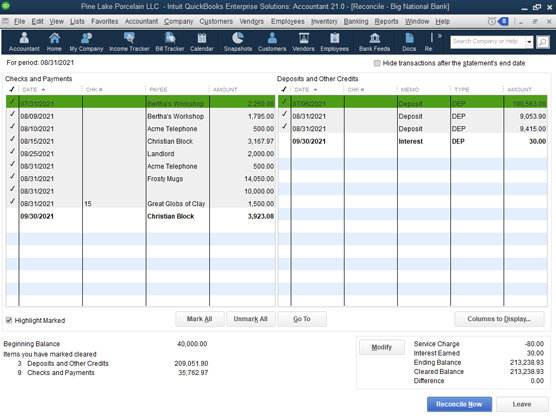The width and height of the screenshot is (556, 416).
Task: Click the Reconcile Now button
Action: coord(459,404)
